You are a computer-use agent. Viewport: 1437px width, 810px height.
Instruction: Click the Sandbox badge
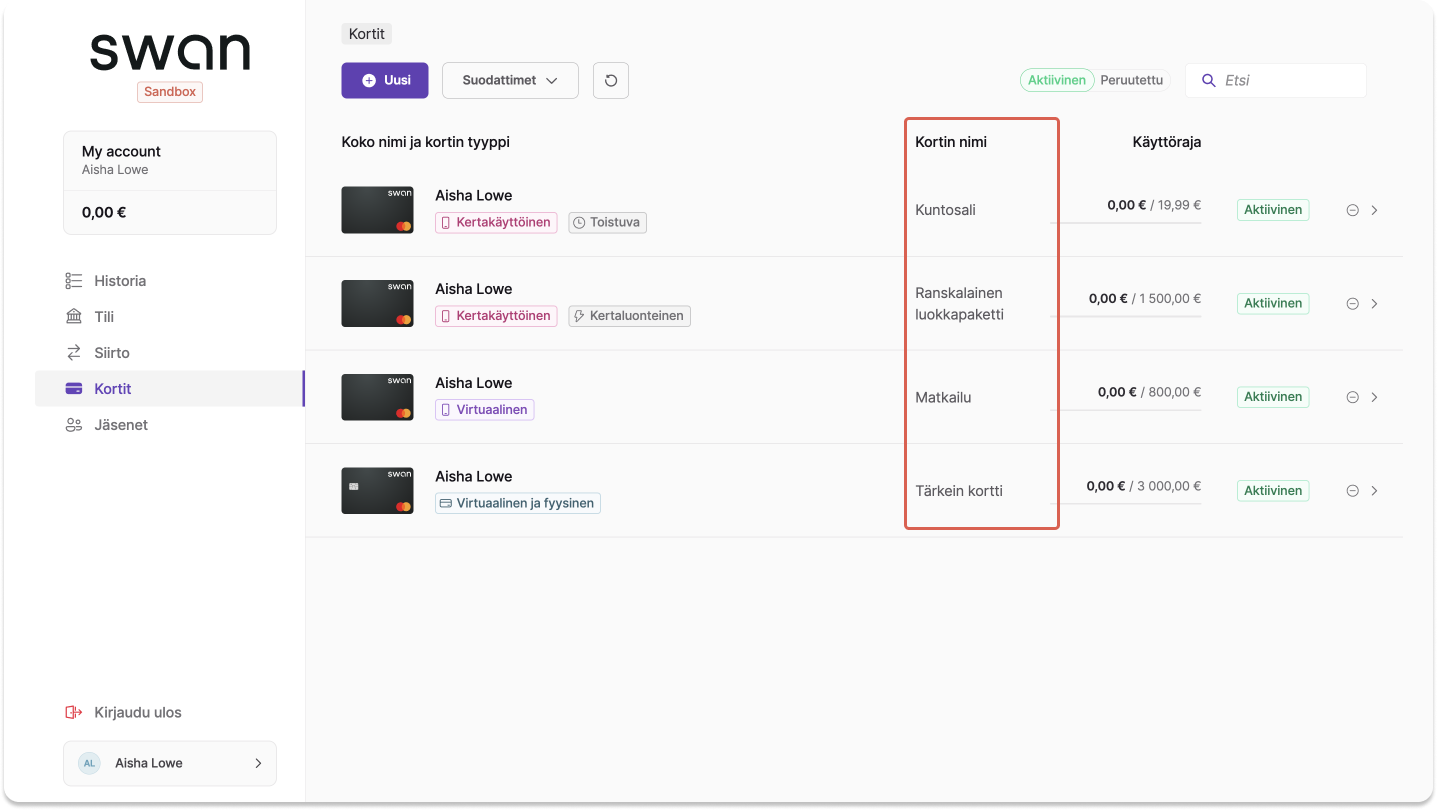170,92
